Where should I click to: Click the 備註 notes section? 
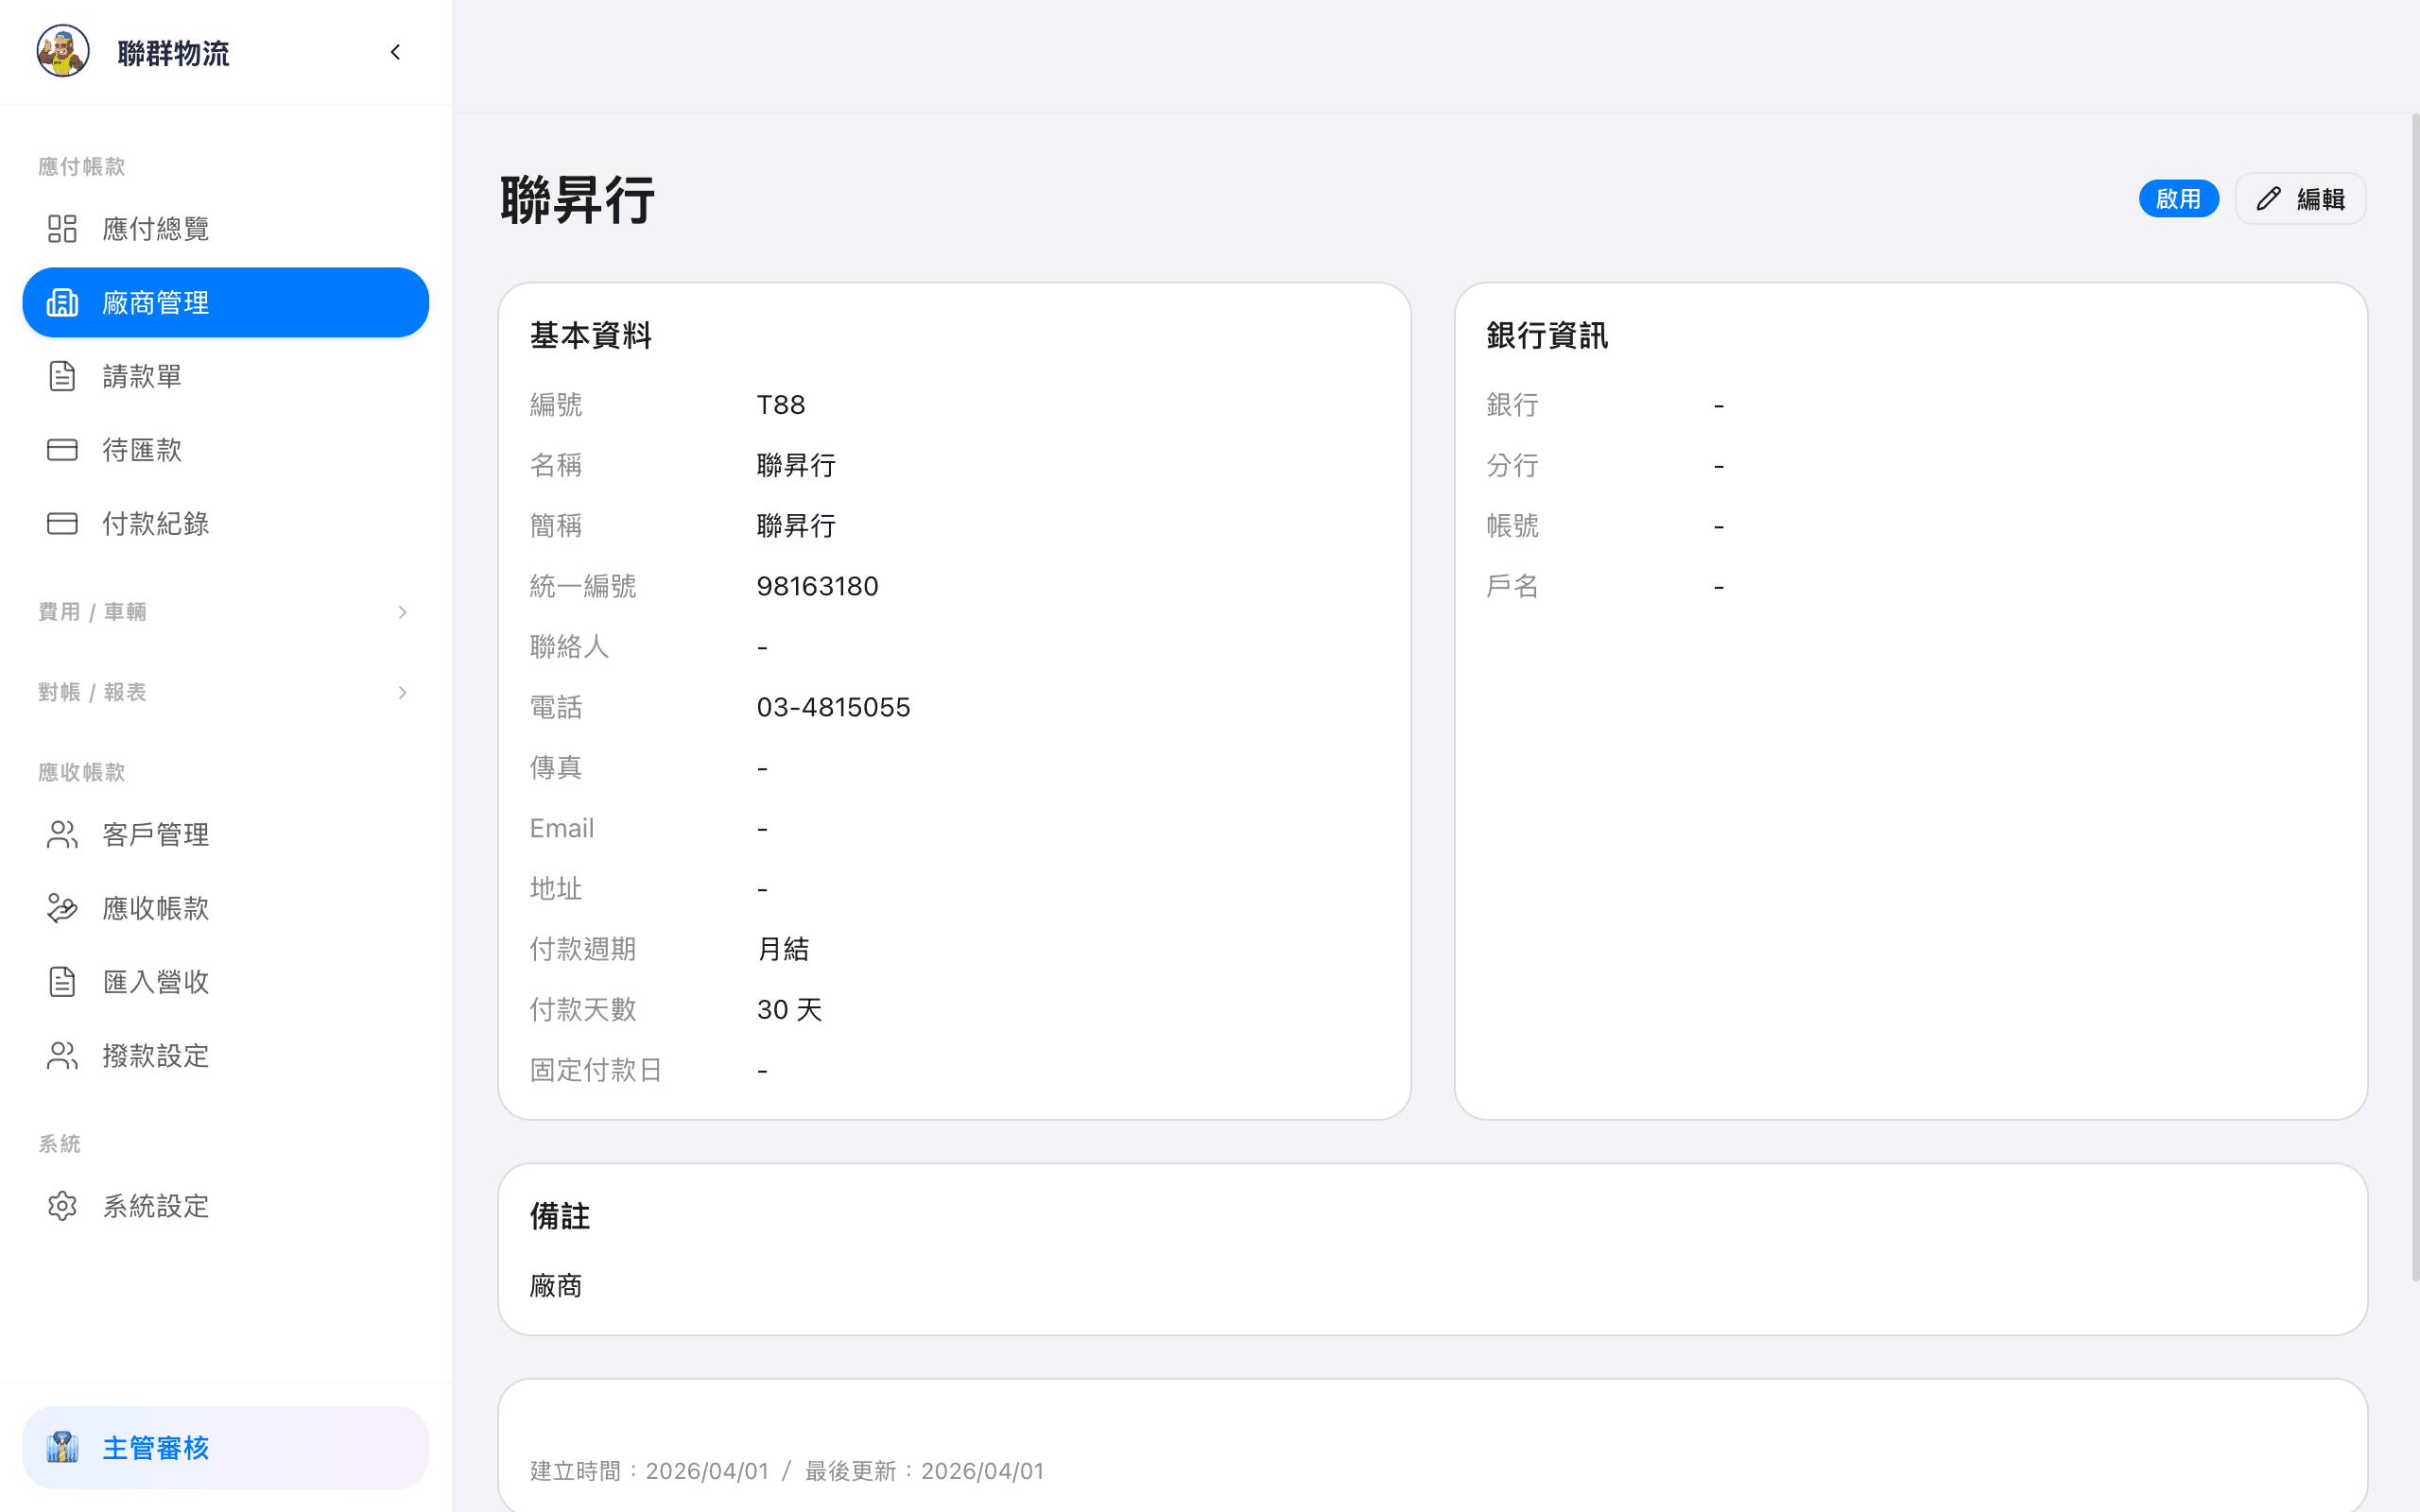click(559, 1216)
